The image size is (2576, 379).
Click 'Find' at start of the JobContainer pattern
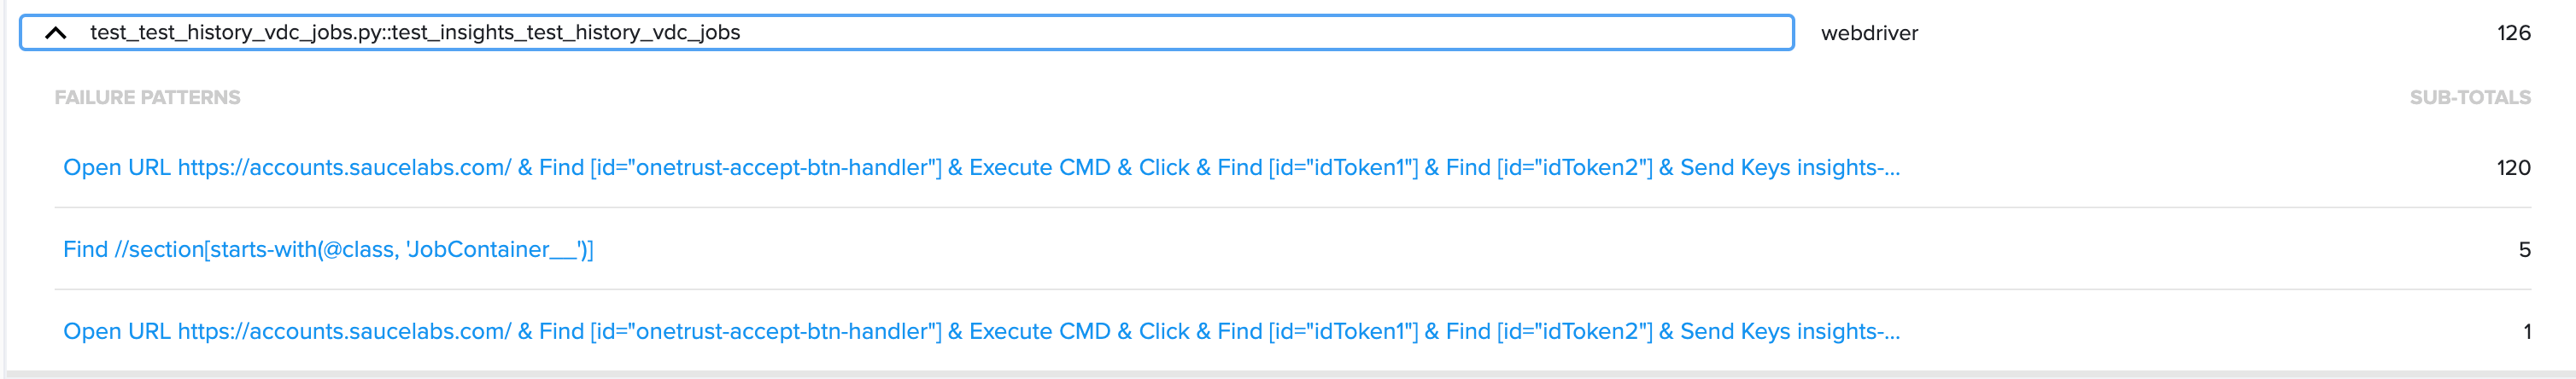click(85, 250)
